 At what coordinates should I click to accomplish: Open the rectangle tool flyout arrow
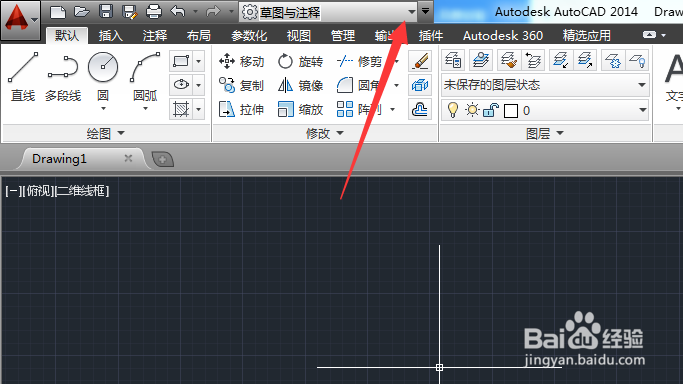point(199,61)
